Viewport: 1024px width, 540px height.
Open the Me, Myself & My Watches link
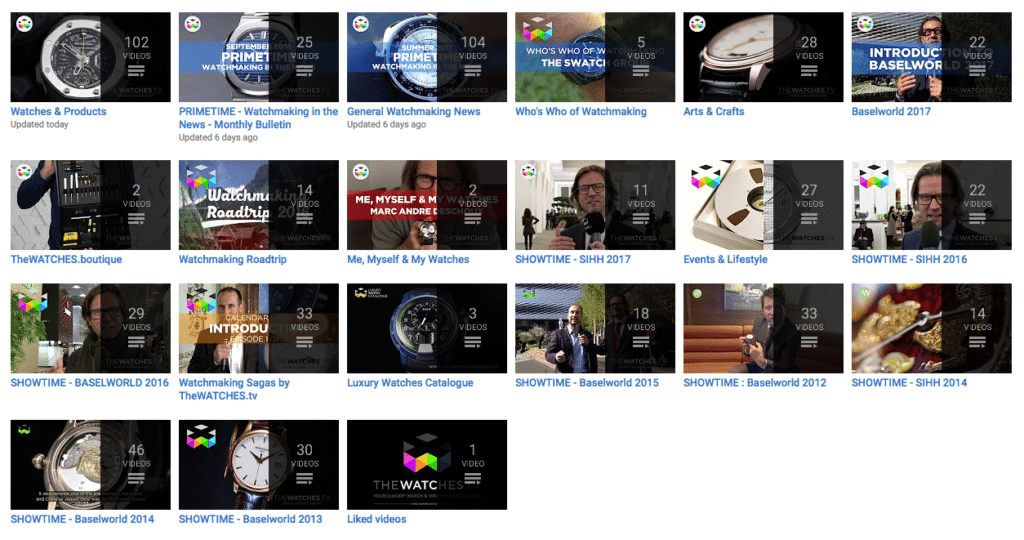(x=408, y=259)
